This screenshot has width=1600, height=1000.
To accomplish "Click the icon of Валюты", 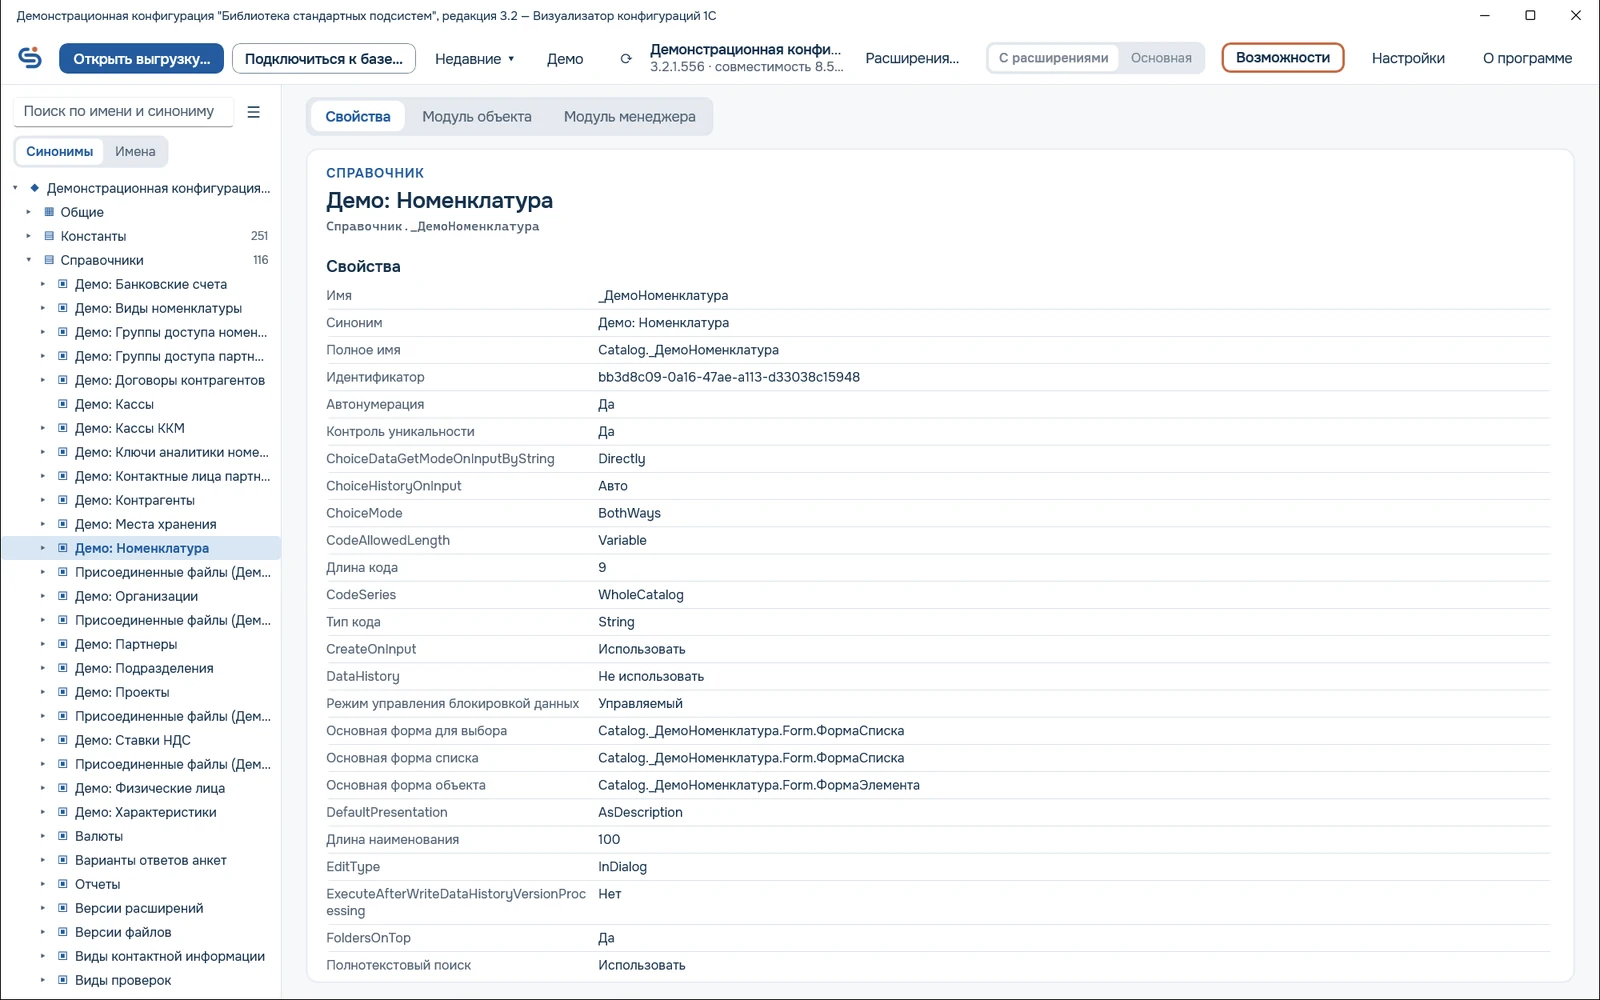I will point(63,836).
